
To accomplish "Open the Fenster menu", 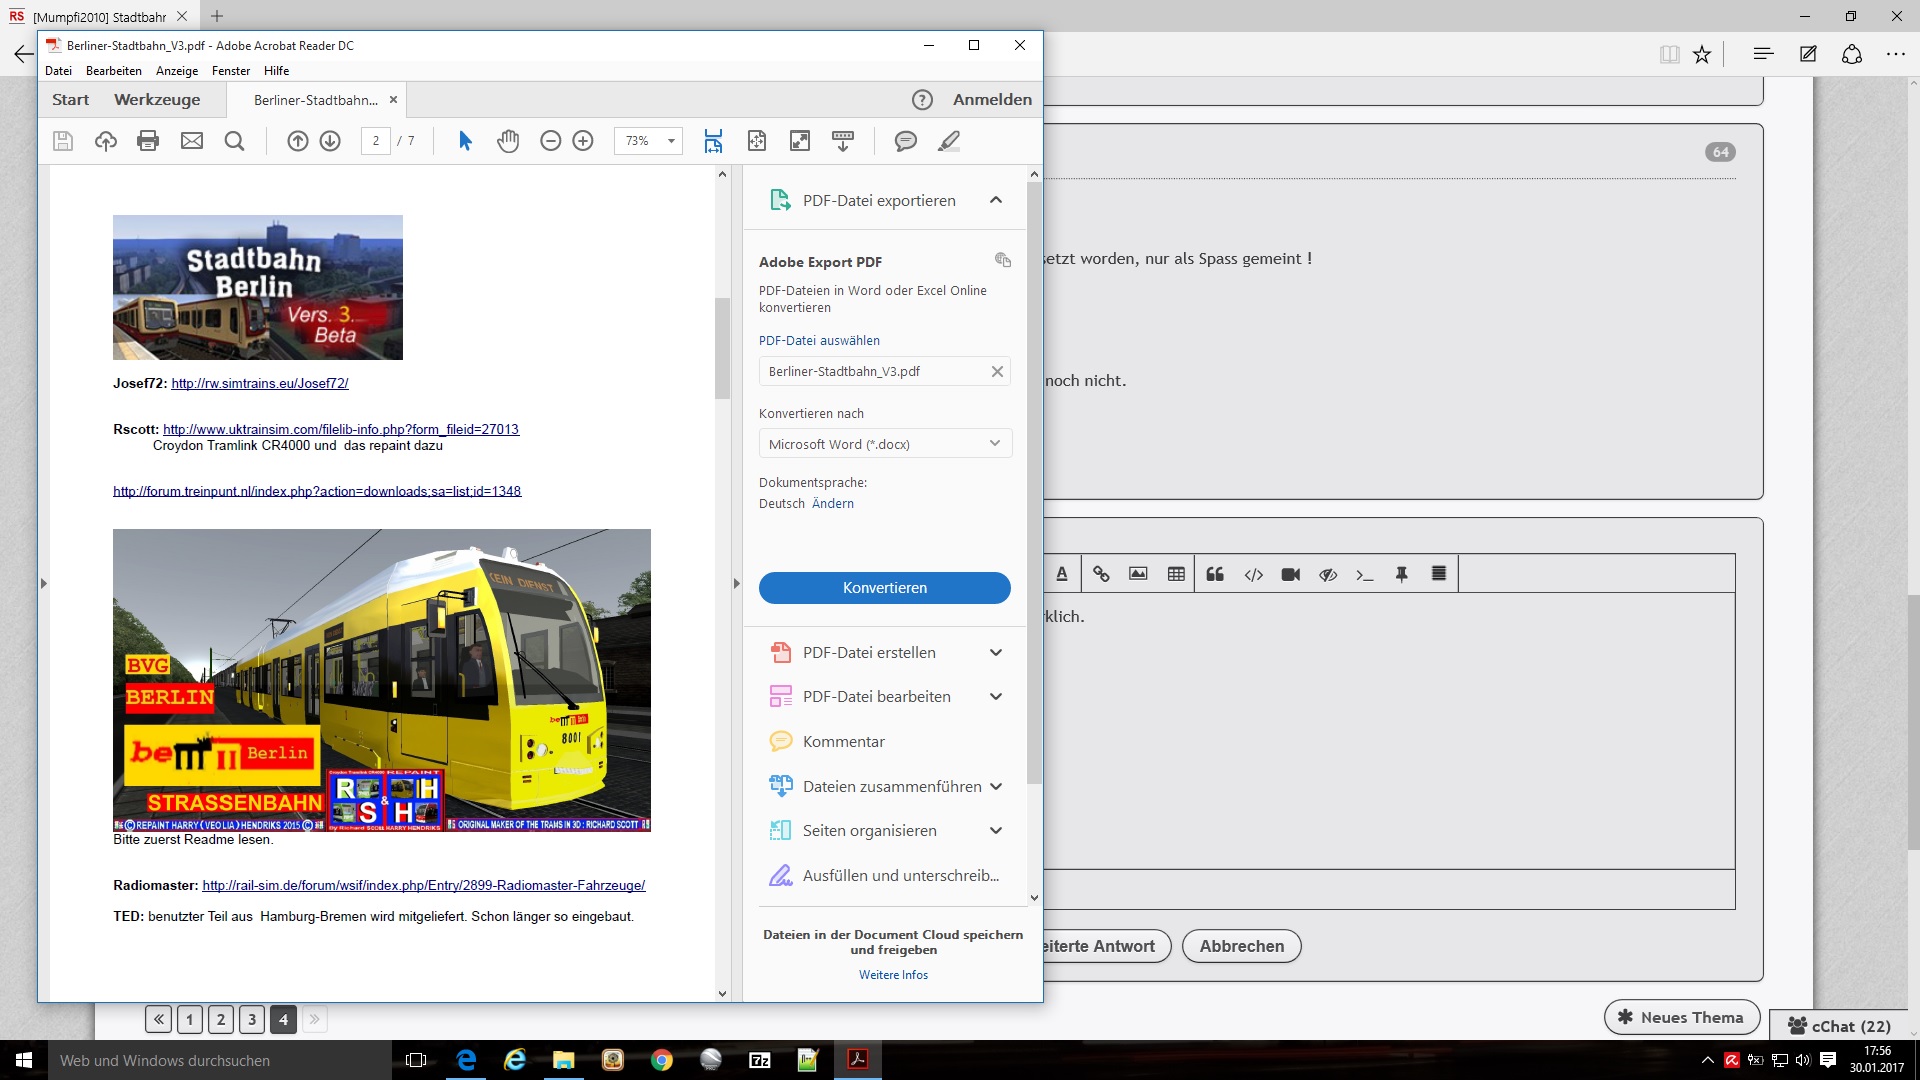I will tap(231, 71).
